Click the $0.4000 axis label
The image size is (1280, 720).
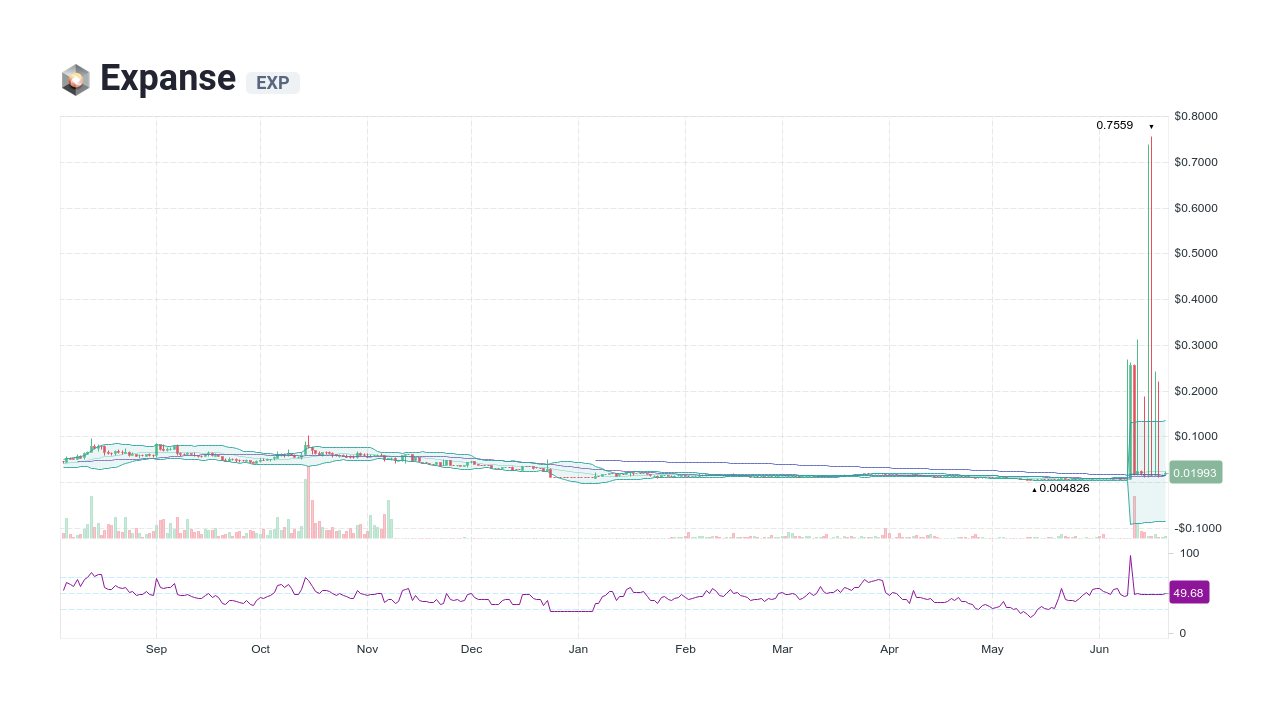coord(1195,299)
